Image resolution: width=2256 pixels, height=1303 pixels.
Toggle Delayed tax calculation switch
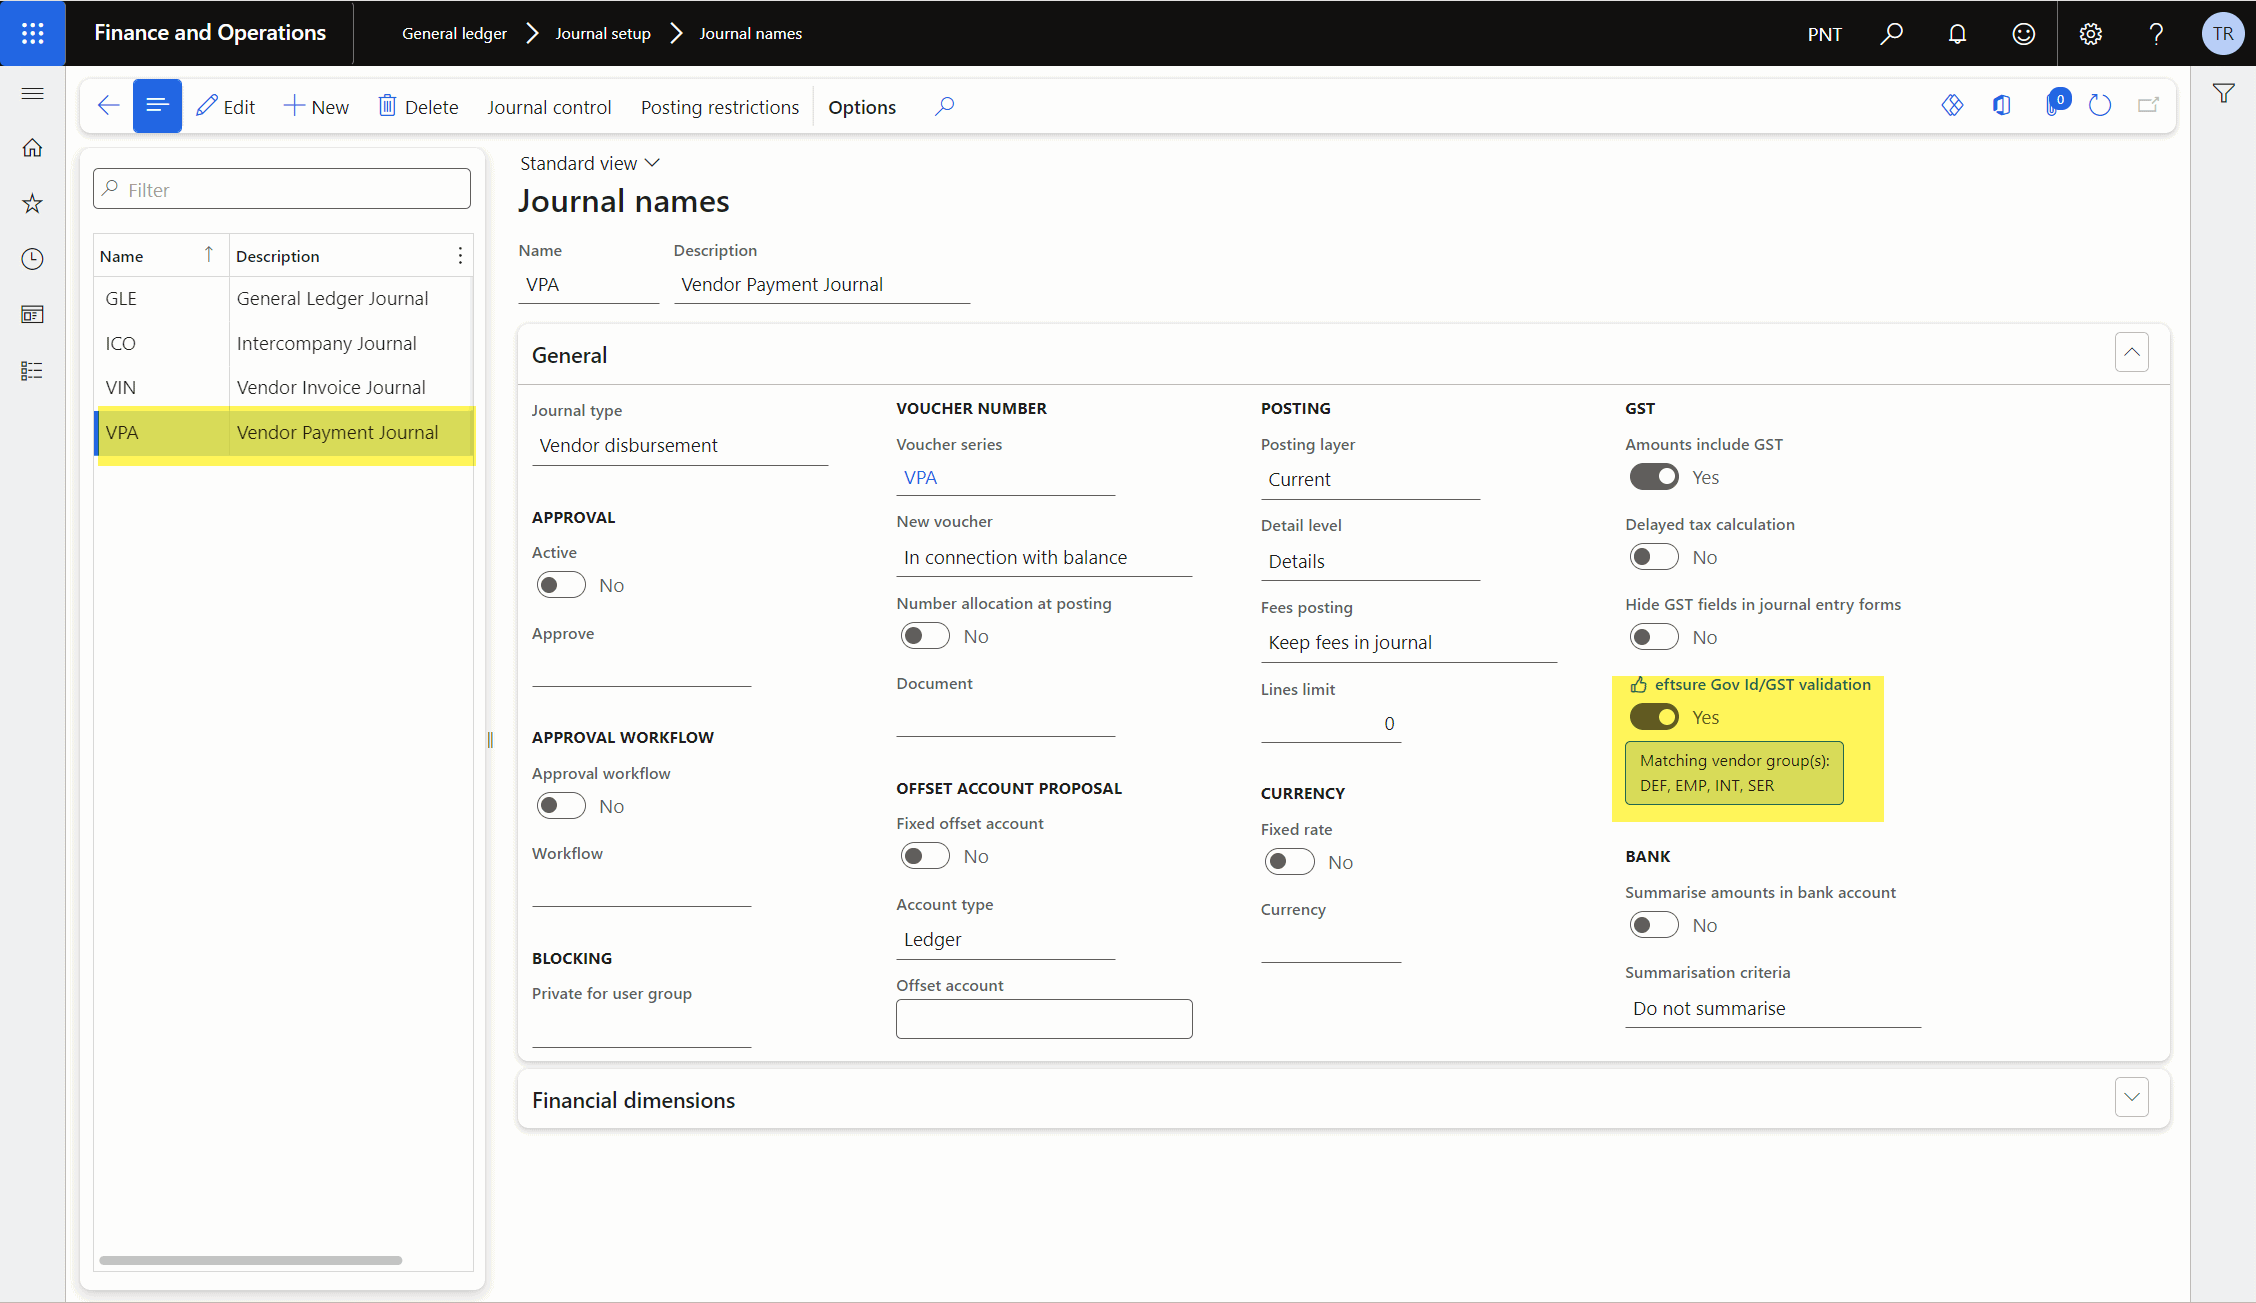(x=1654, y=557)
